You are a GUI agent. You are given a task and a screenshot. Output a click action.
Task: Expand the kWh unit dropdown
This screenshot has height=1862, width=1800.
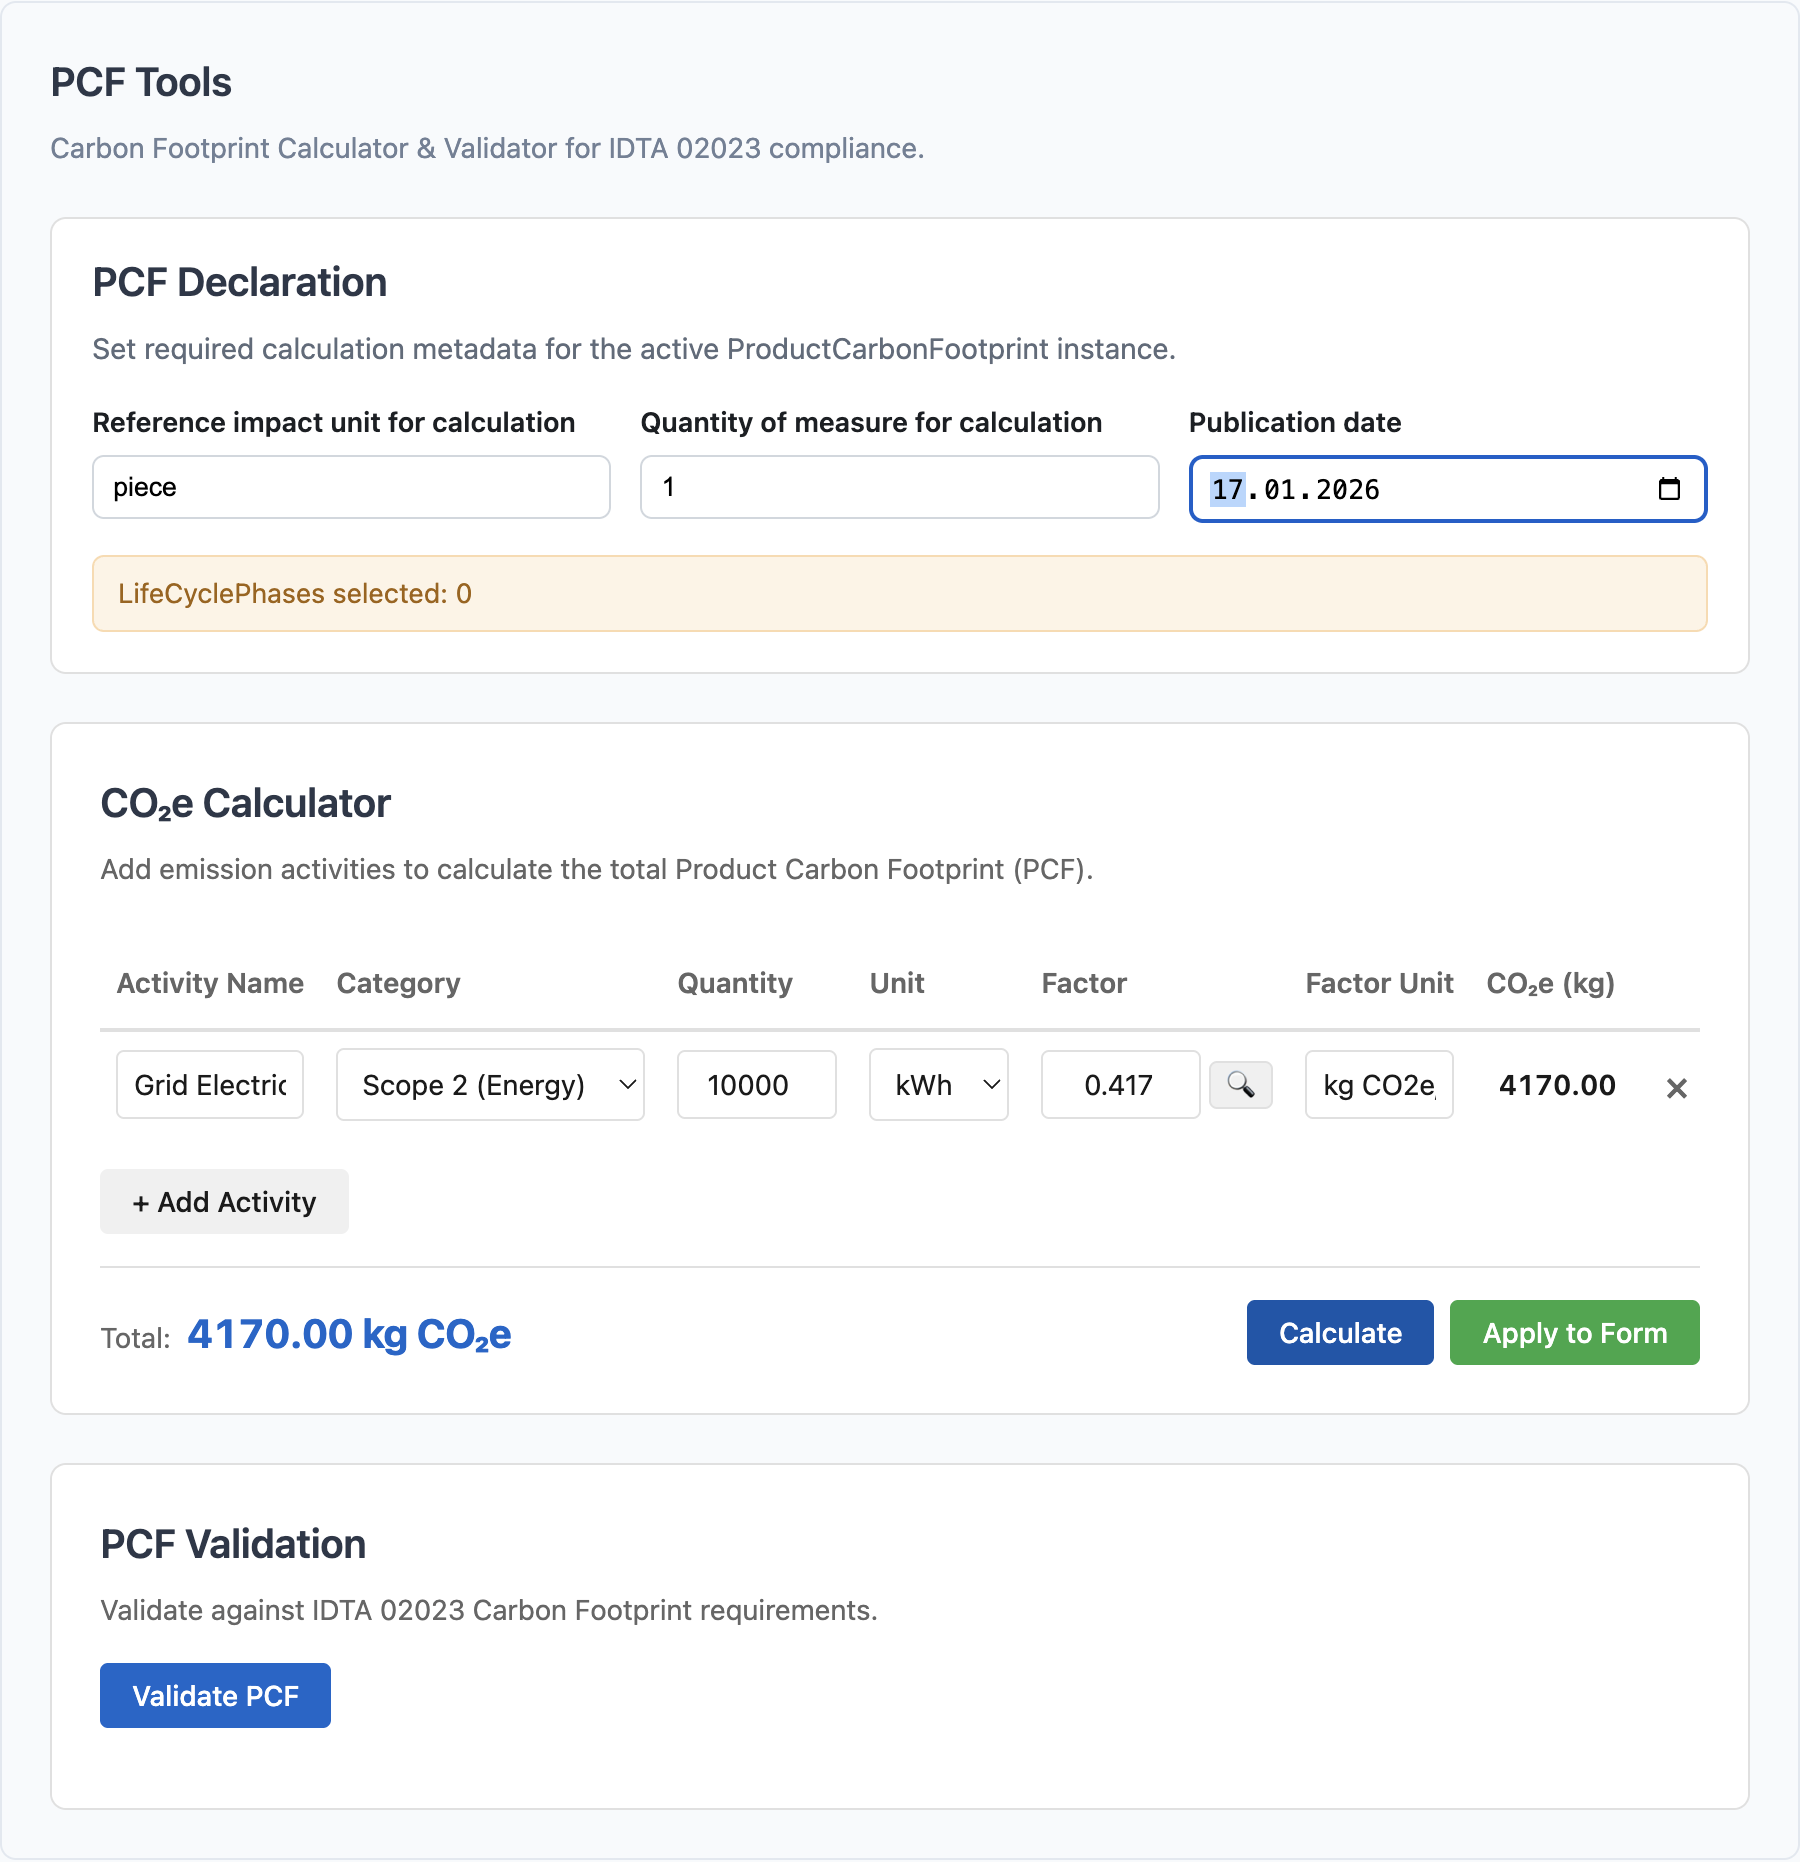pos(938,1085)
